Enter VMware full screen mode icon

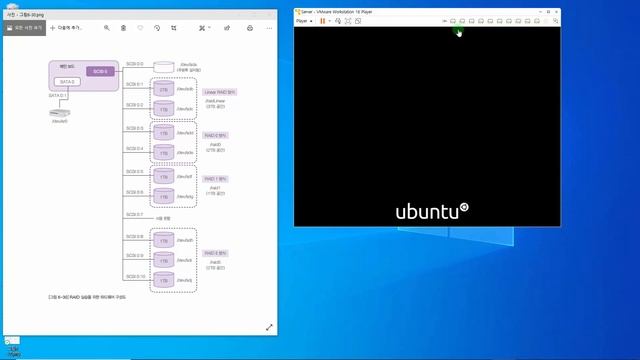click(348, 21)
